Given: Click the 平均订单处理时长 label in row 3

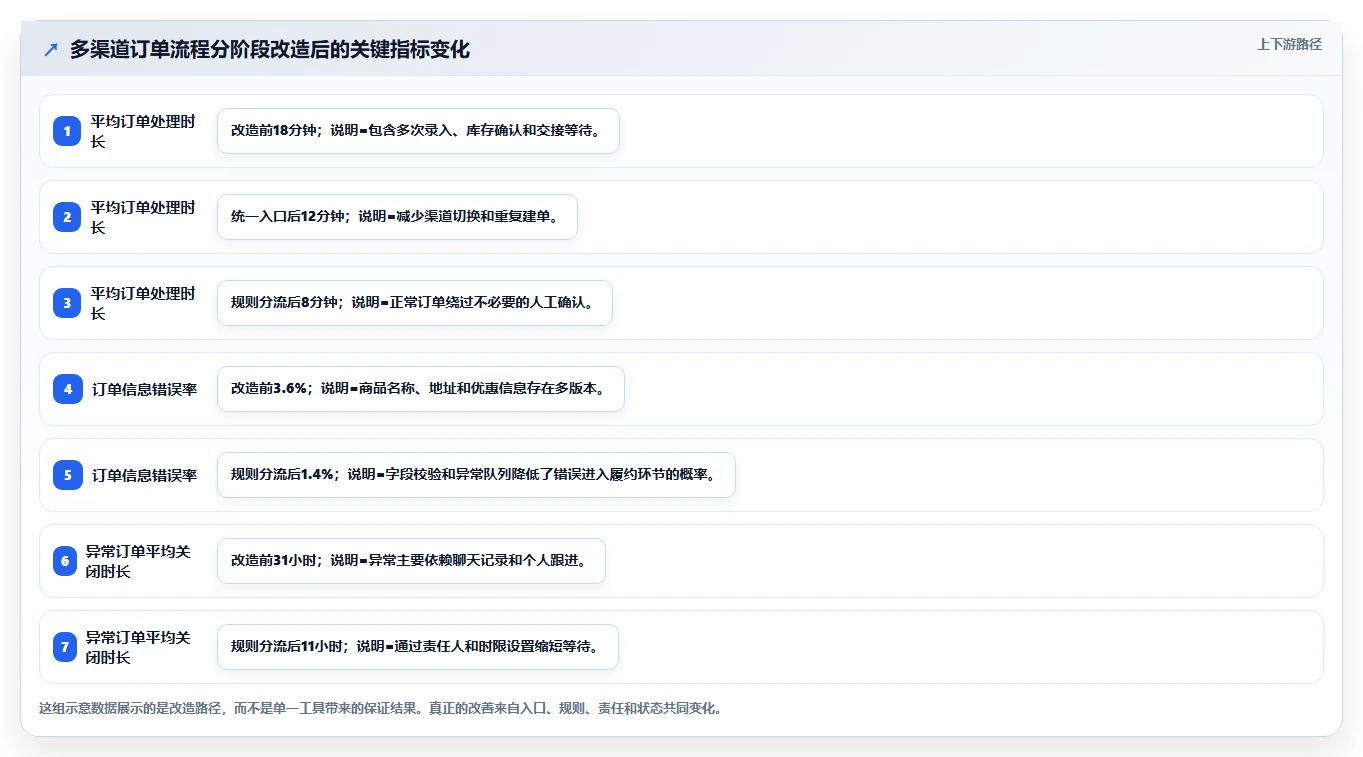Looking at the screenshot, I should (143, 303).
